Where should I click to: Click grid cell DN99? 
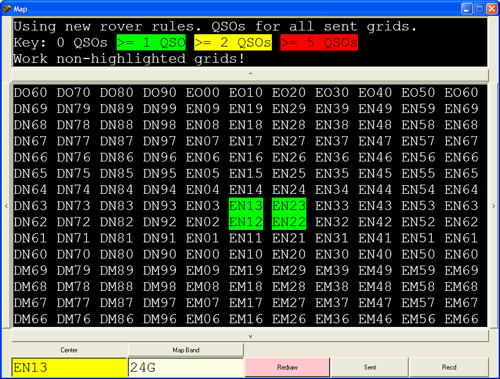(x=160, y=109)
